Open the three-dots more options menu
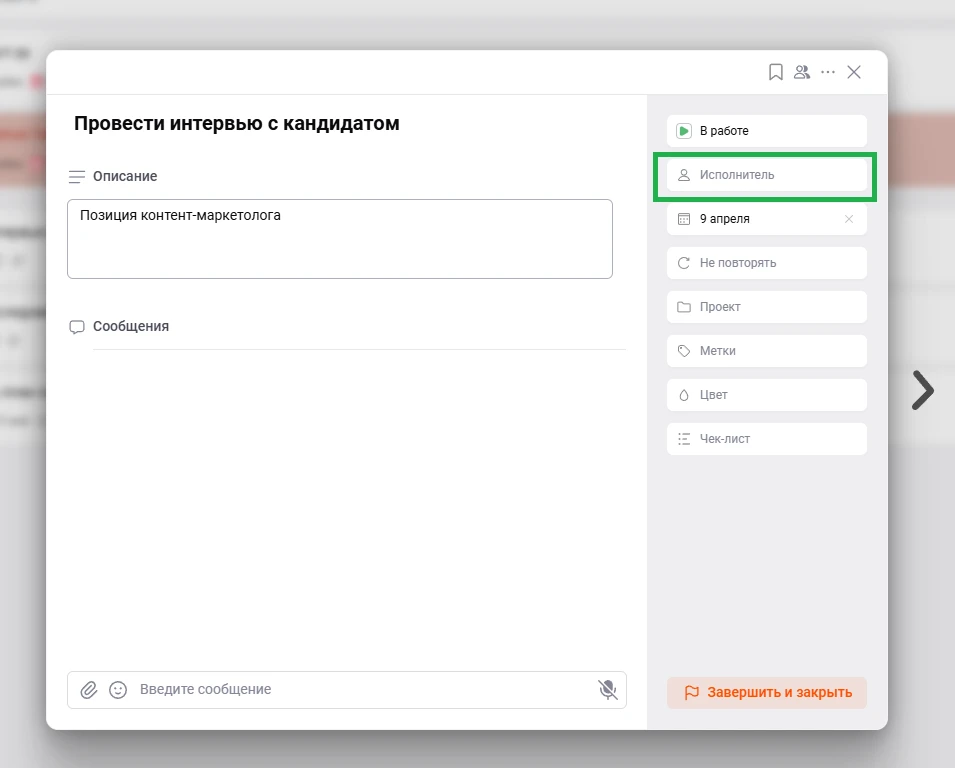The width and height of the screenshot is (955, 768). (x=828, y=72)
